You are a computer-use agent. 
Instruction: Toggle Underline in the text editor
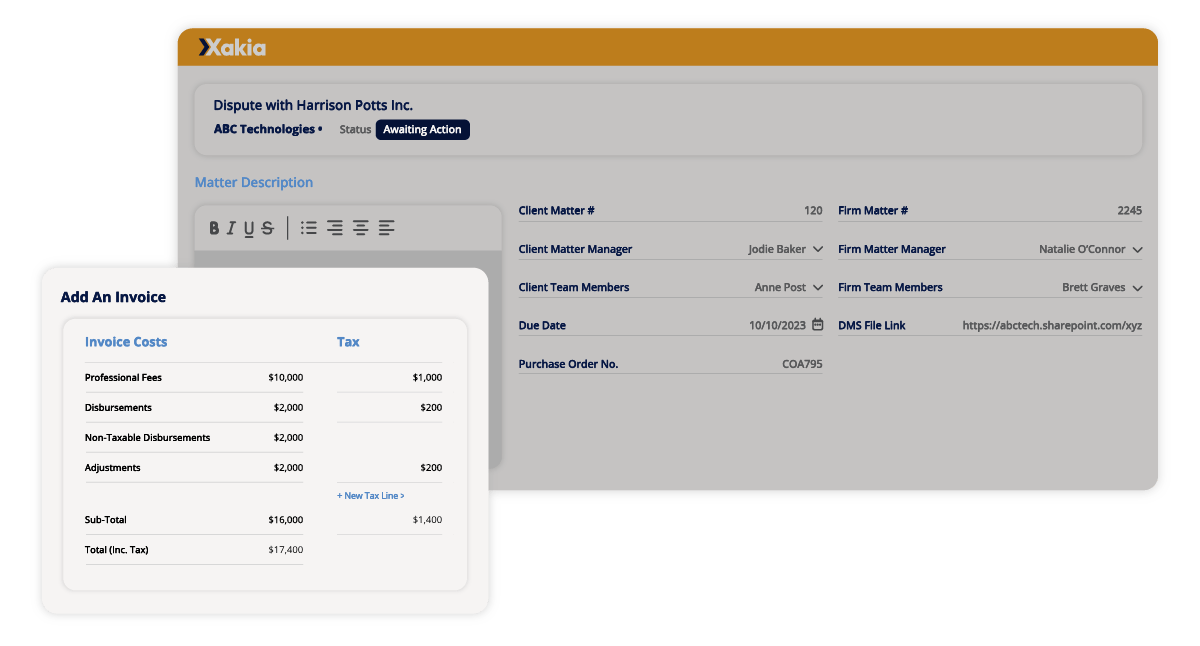point(249,227)
